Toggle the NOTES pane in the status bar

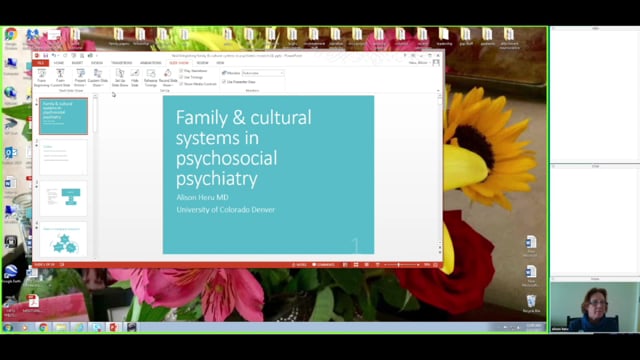point(299,265)
